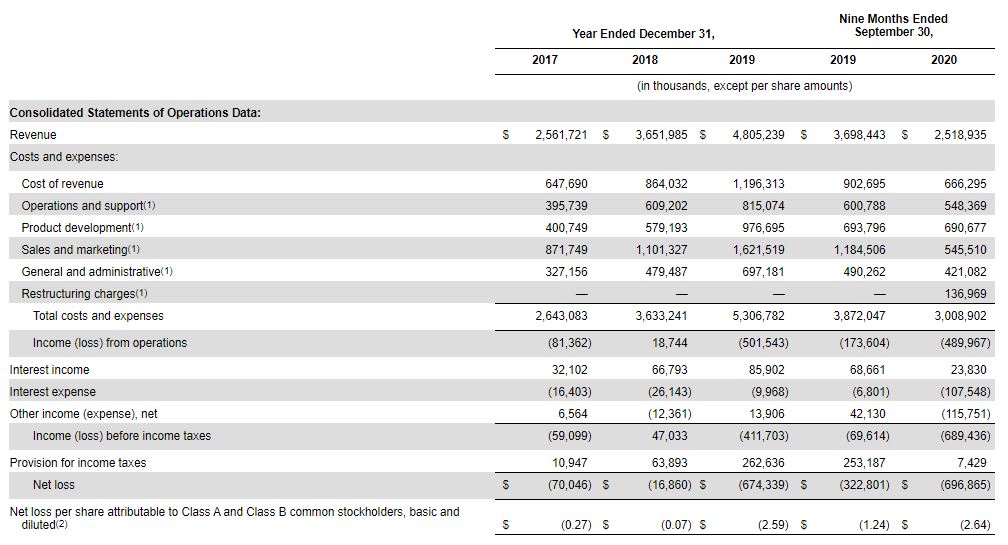Click the 'Year Ended December 31,' header
The image size is (1008, 545).
(644, 33)
